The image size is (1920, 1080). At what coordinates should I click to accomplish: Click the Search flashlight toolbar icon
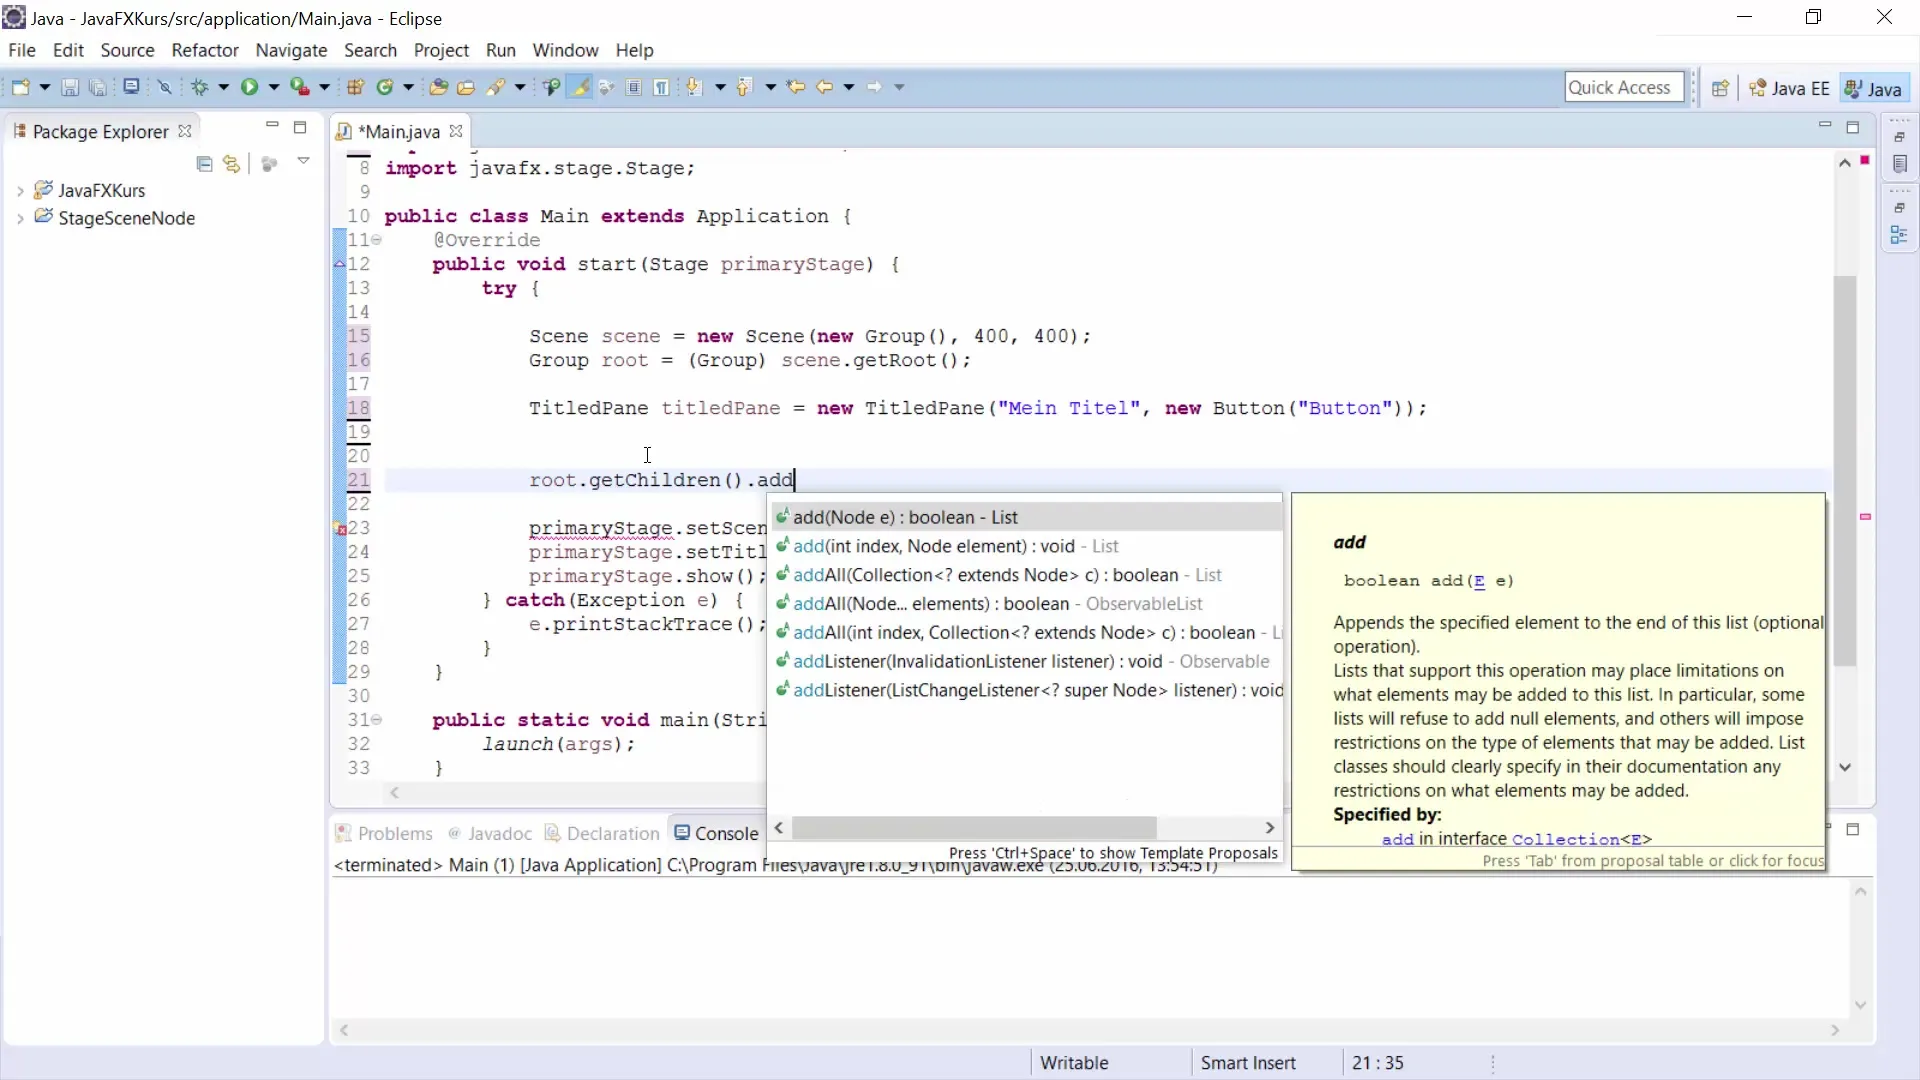(x=496, y=87)
